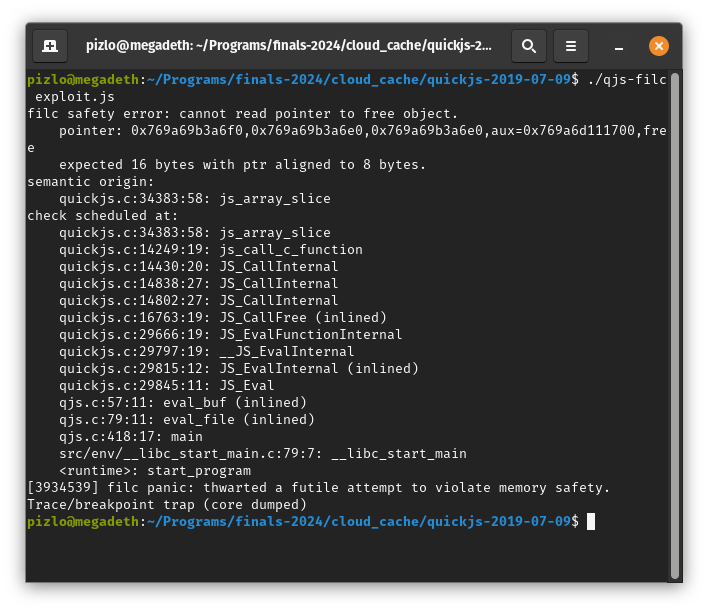Click the window title pizlo@megadeth
The width and height of the screenshot is (708, 611).
[x=289, y=46]
